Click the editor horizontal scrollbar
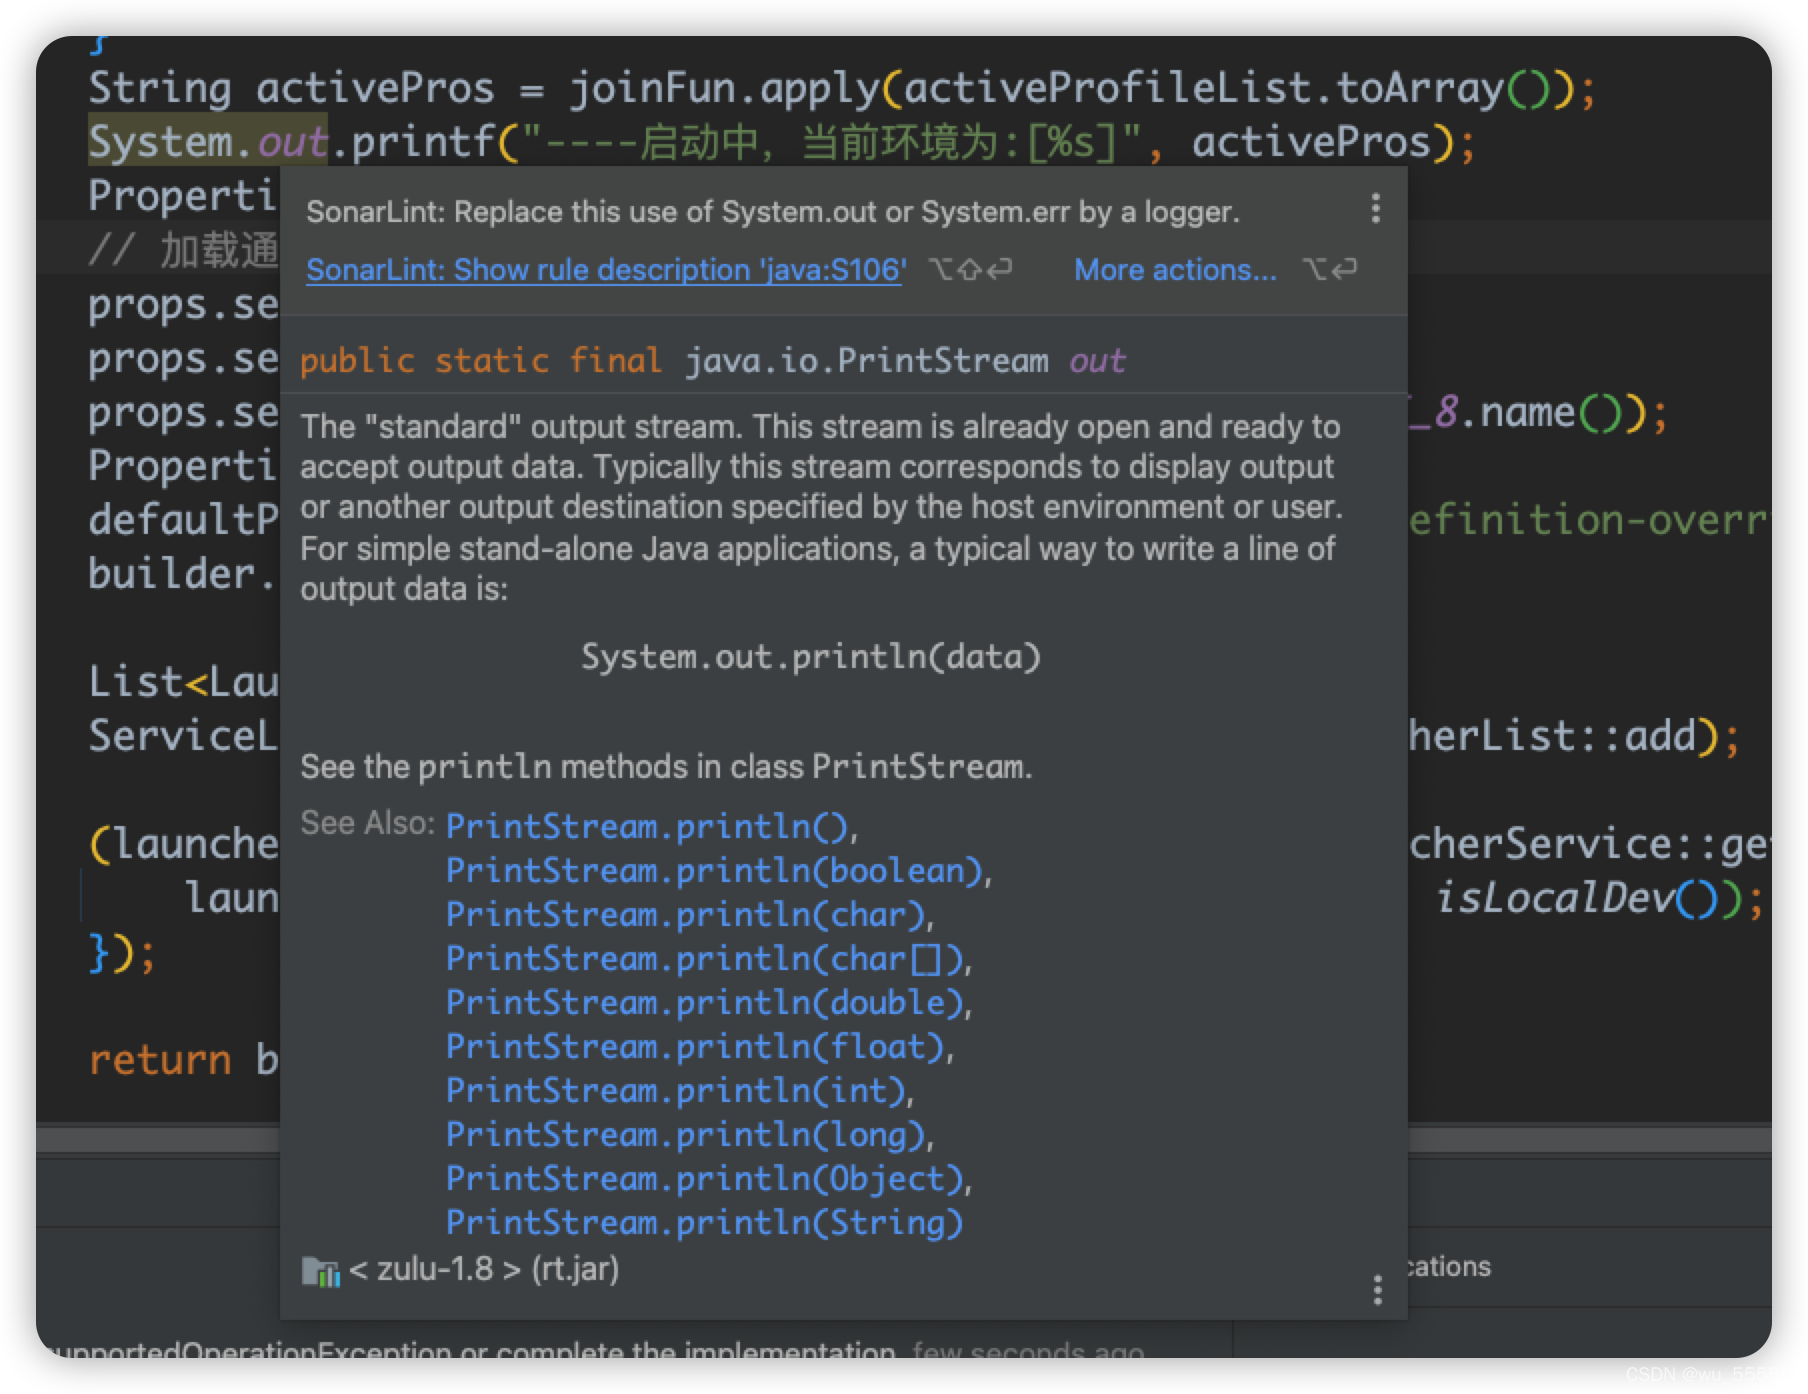Viewport: 1808px width, 1394px height. coord(904,1139)
